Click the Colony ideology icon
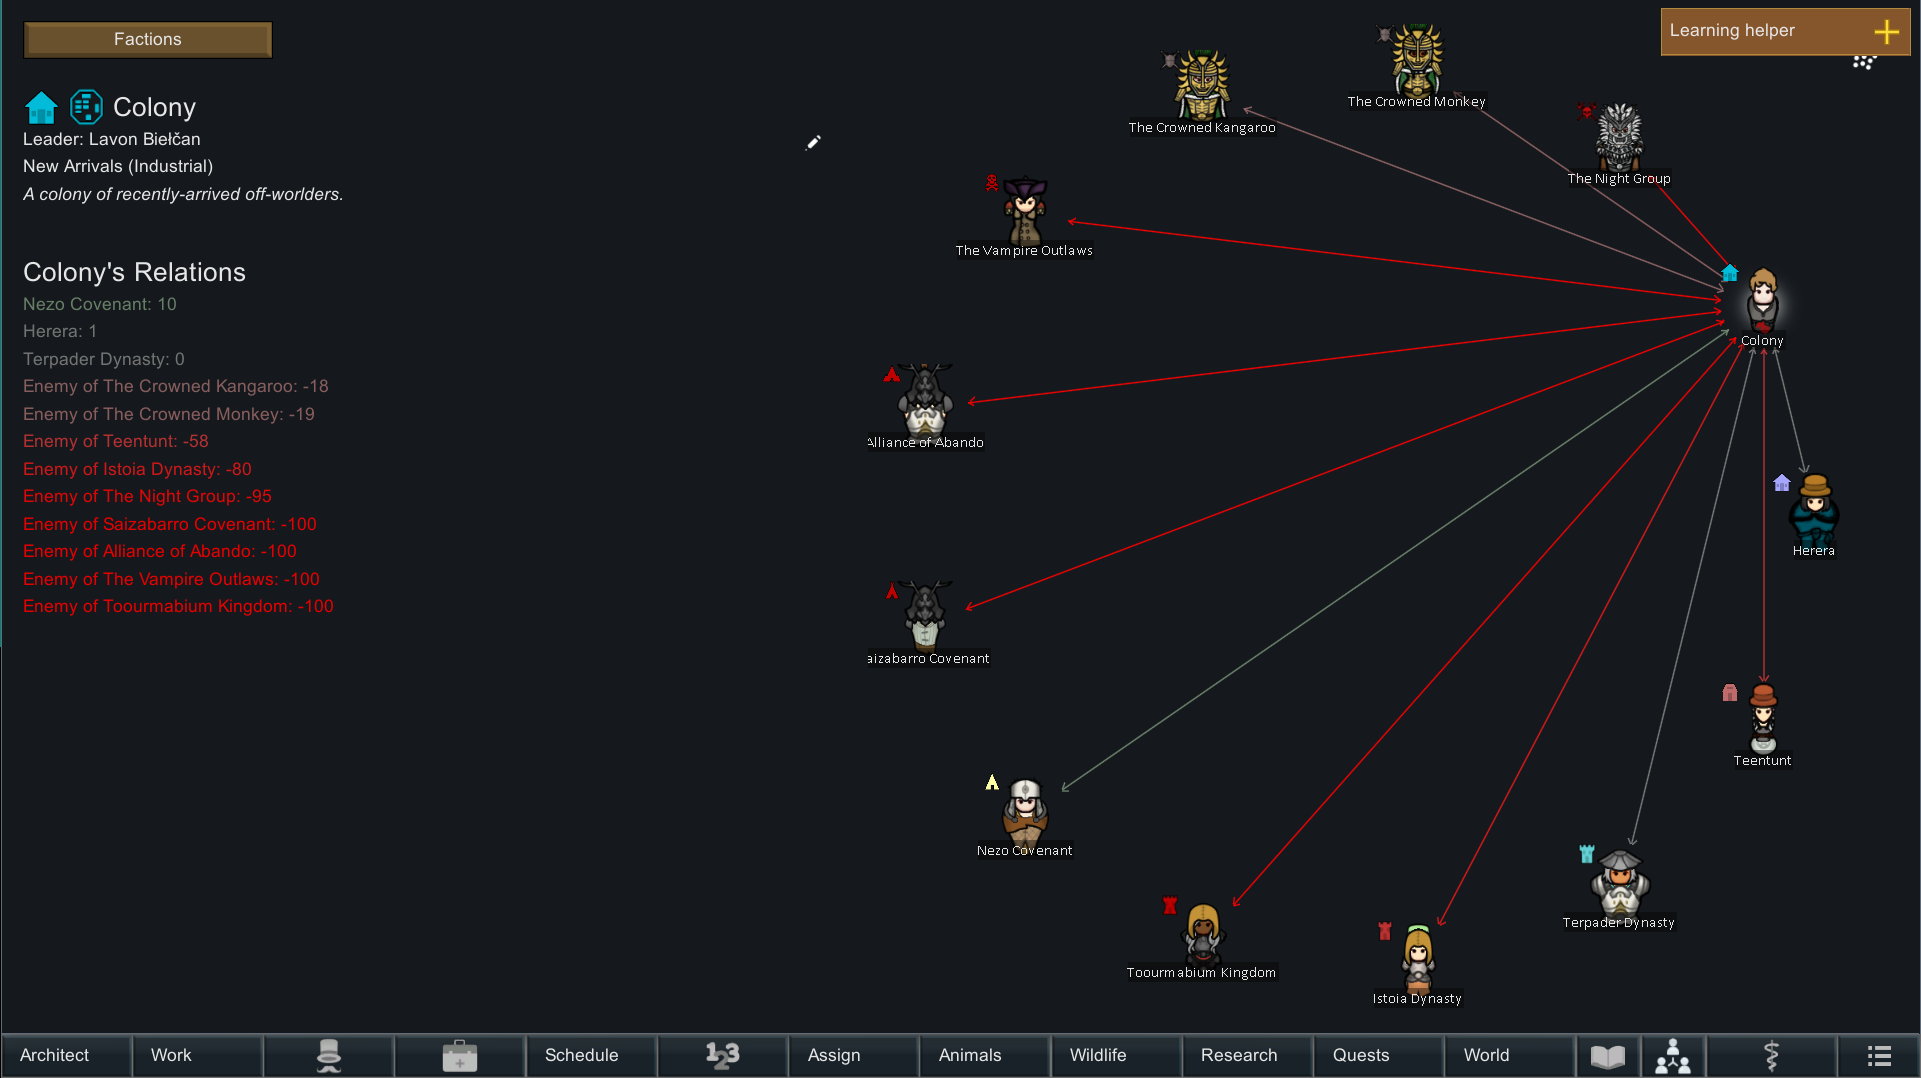The height and width of the screenshot is (1078, 1921). (86, 107)
